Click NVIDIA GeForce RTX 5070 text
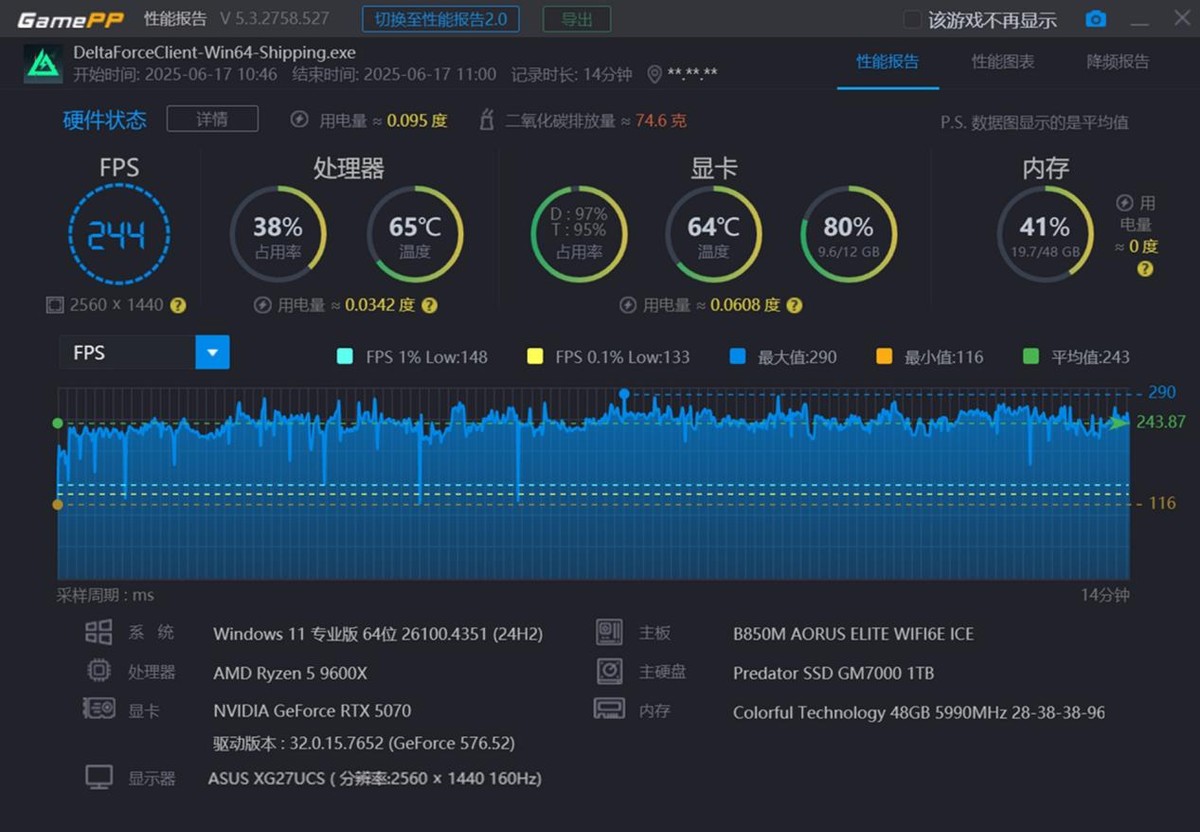The image size is (1200, 832). click(x=312, y=711)
